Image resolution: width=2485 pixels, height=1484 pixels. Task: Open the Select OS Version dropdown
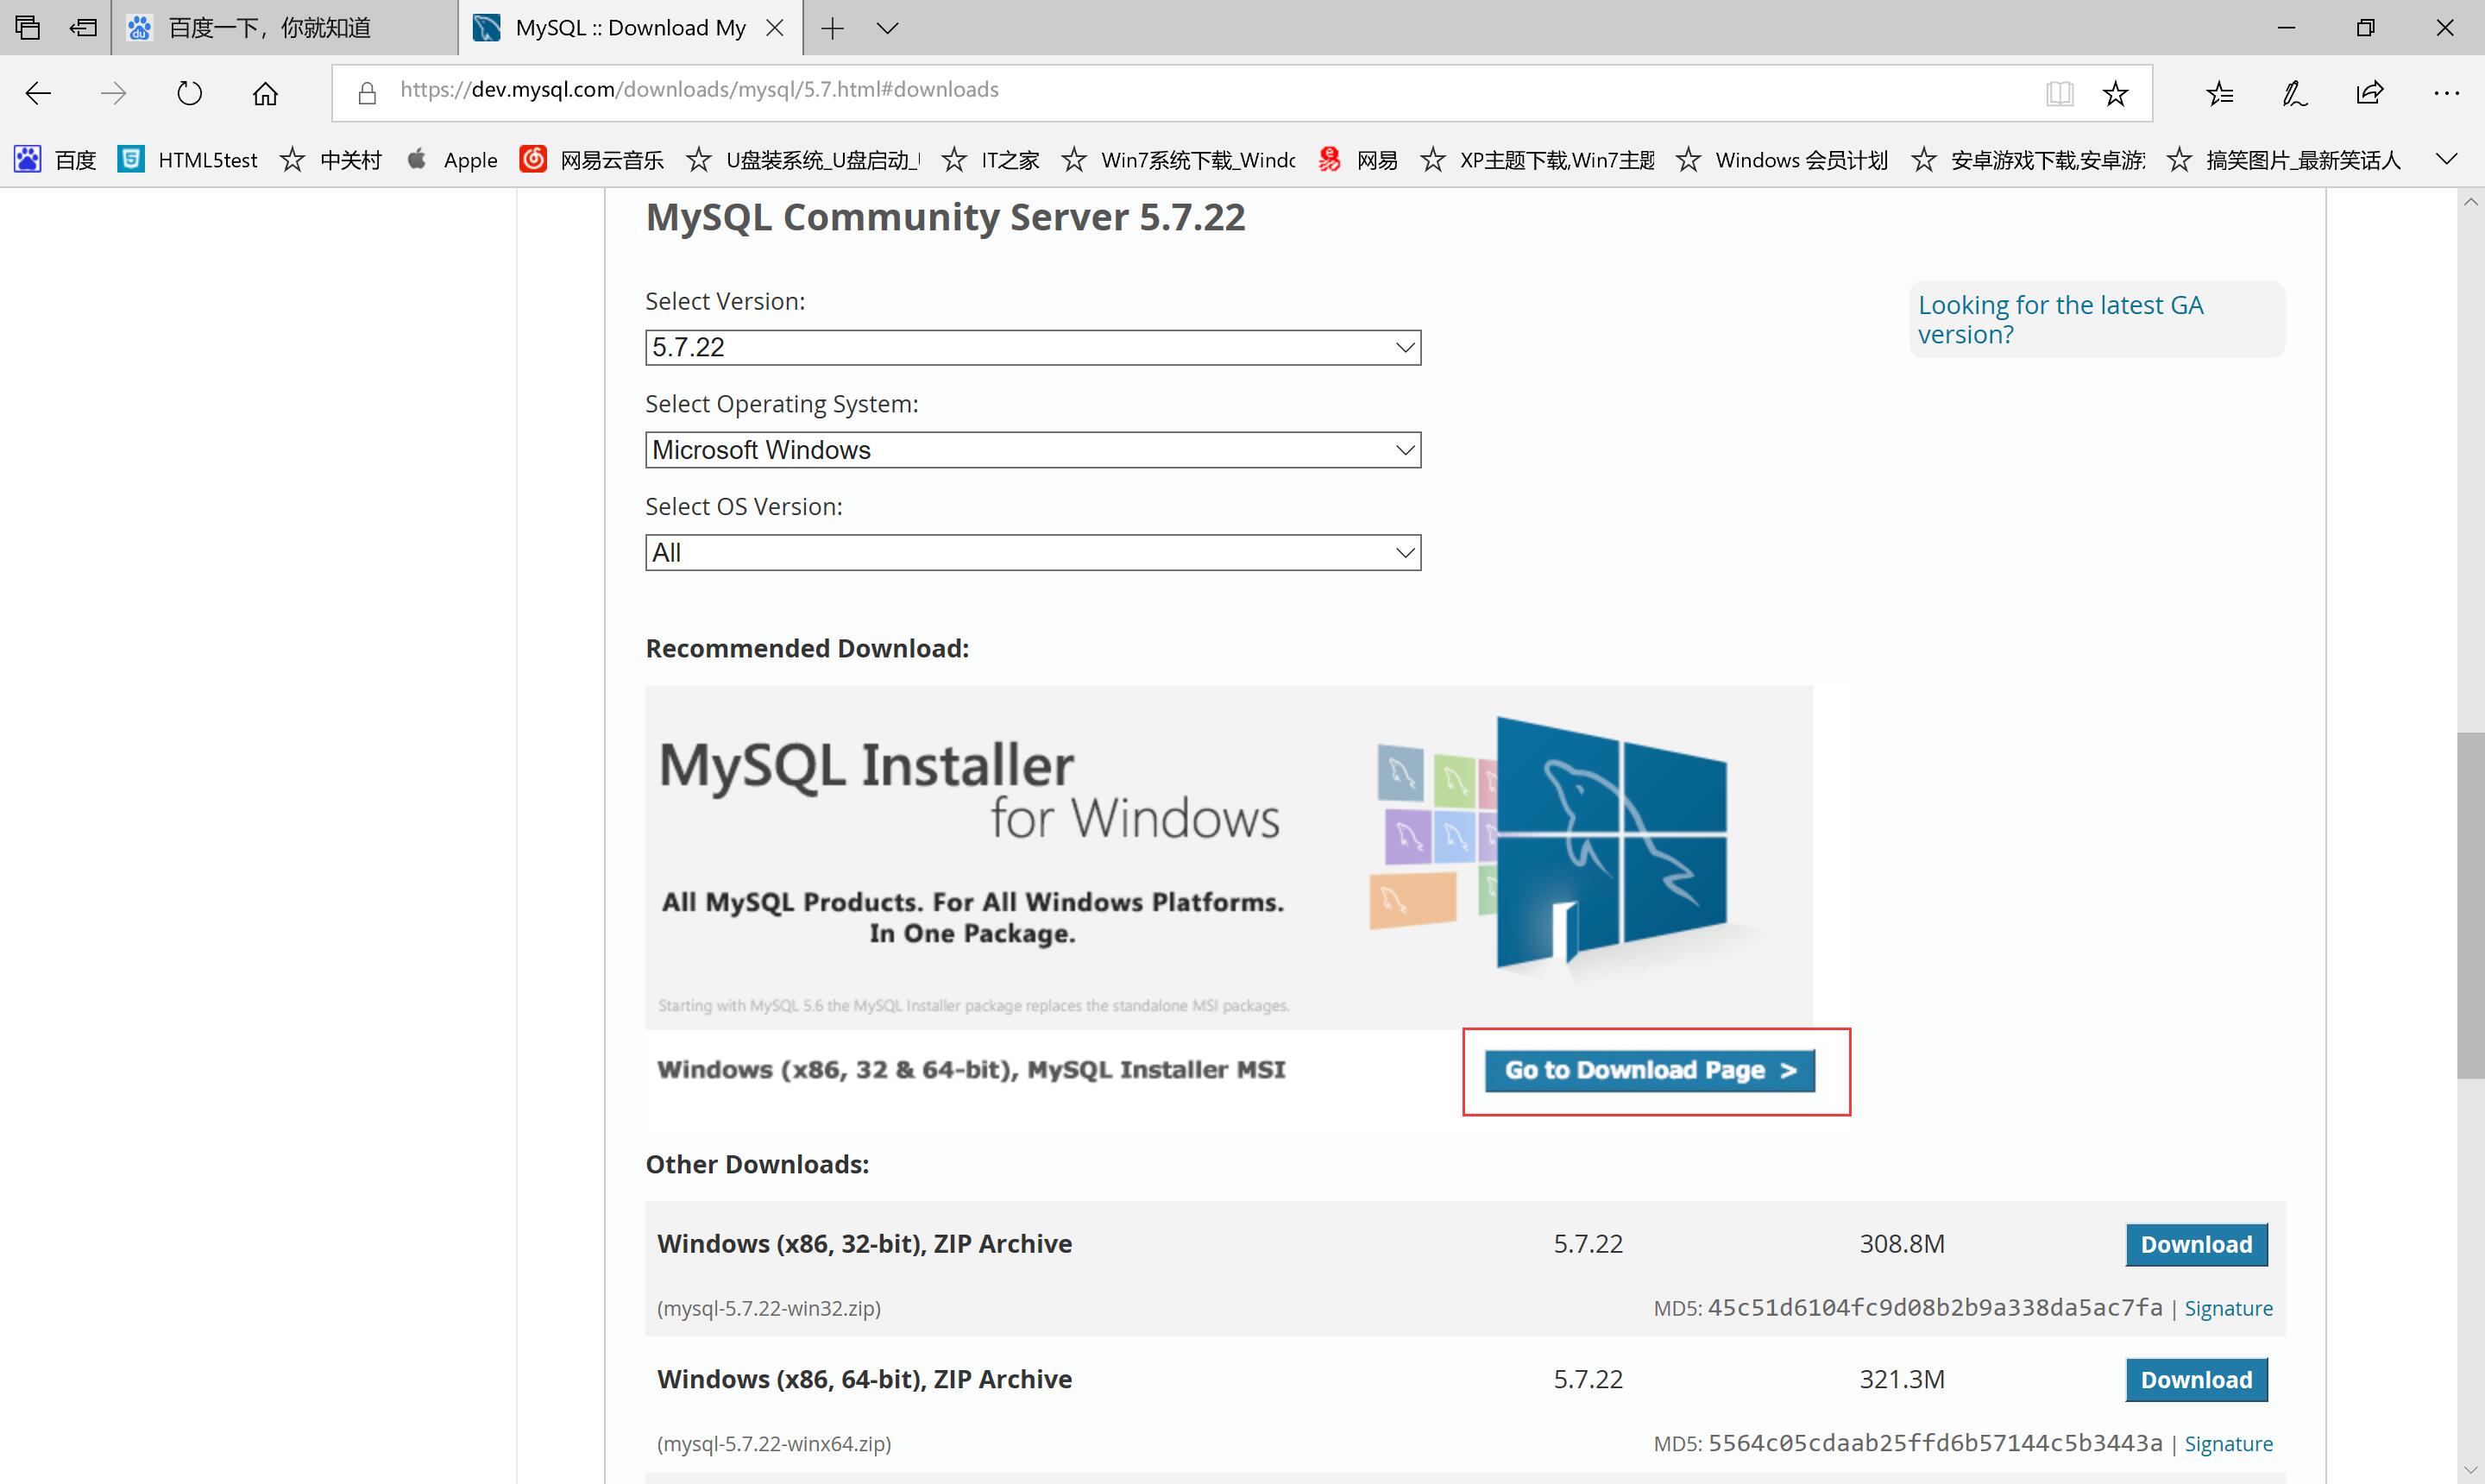[x=1032, y=553]
